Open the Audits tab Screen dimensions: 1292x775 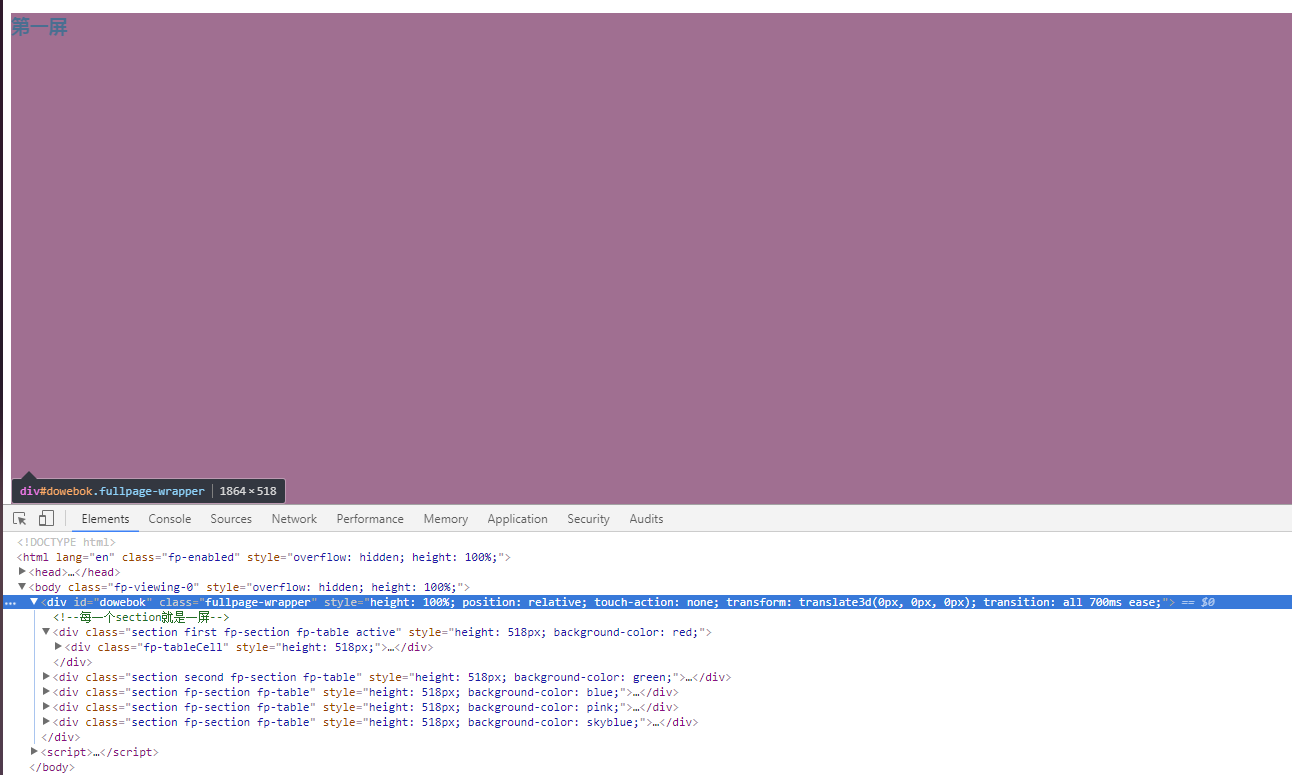646,519
